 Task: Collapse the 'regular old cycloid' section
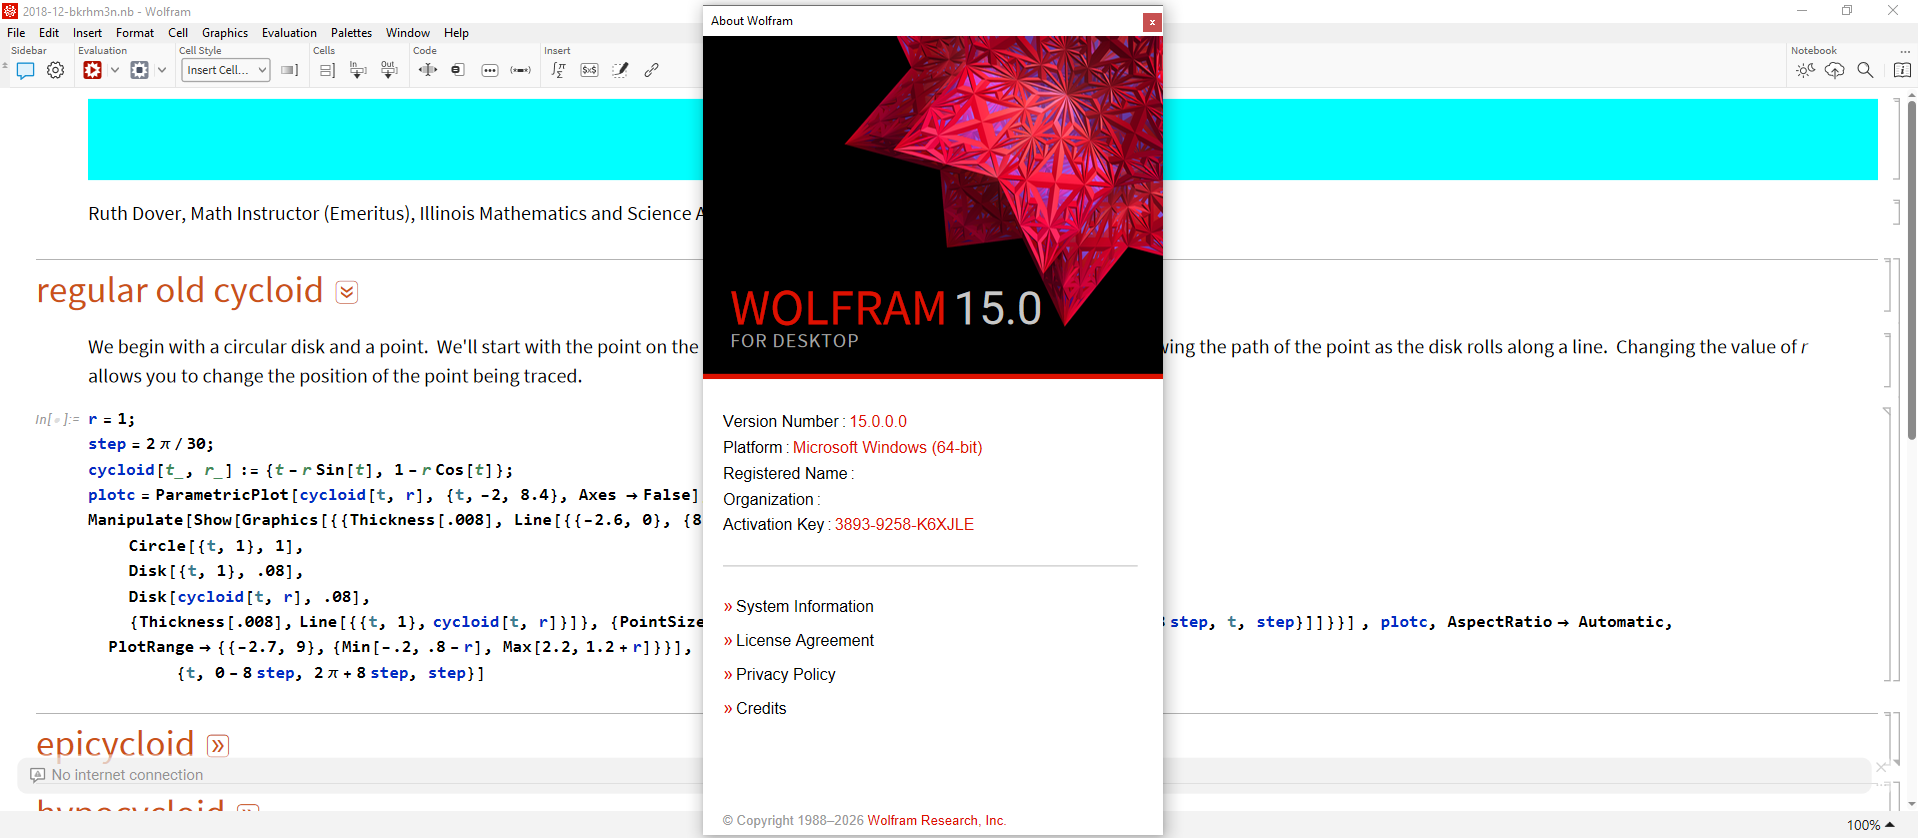point(347,292)
